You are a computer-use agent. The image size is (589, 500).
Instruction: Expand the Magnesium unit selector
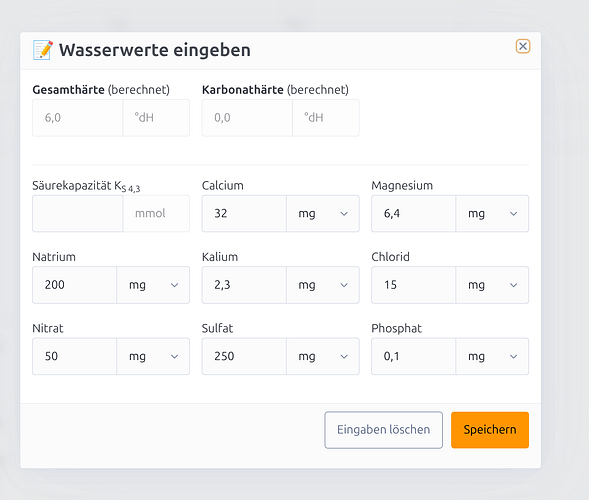coord(492,213)
